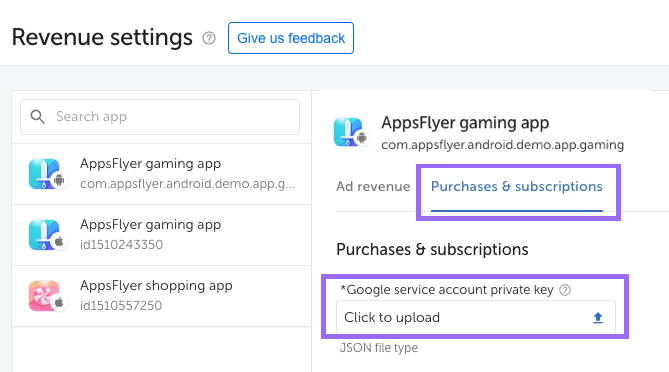Click the Give us feedback button
Screen dimensions: 669x372
tap(291, 38)
